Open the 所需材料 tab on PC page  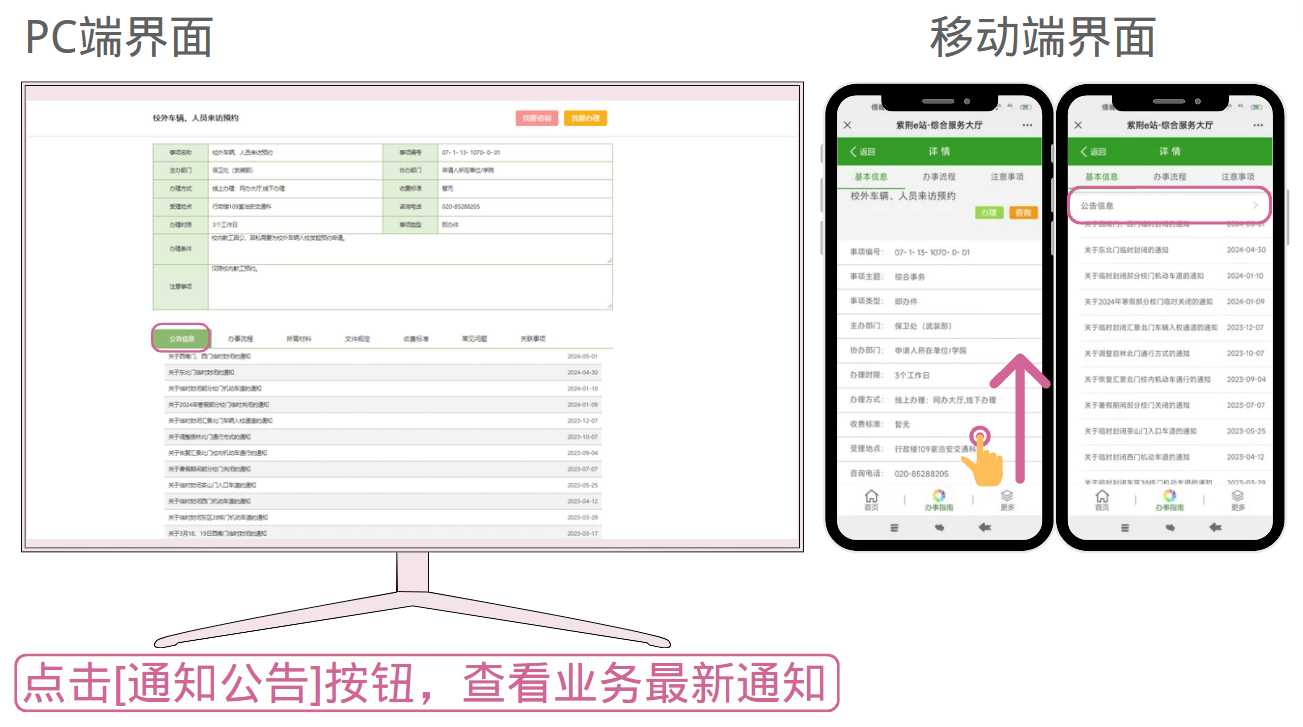click(299, 339)
